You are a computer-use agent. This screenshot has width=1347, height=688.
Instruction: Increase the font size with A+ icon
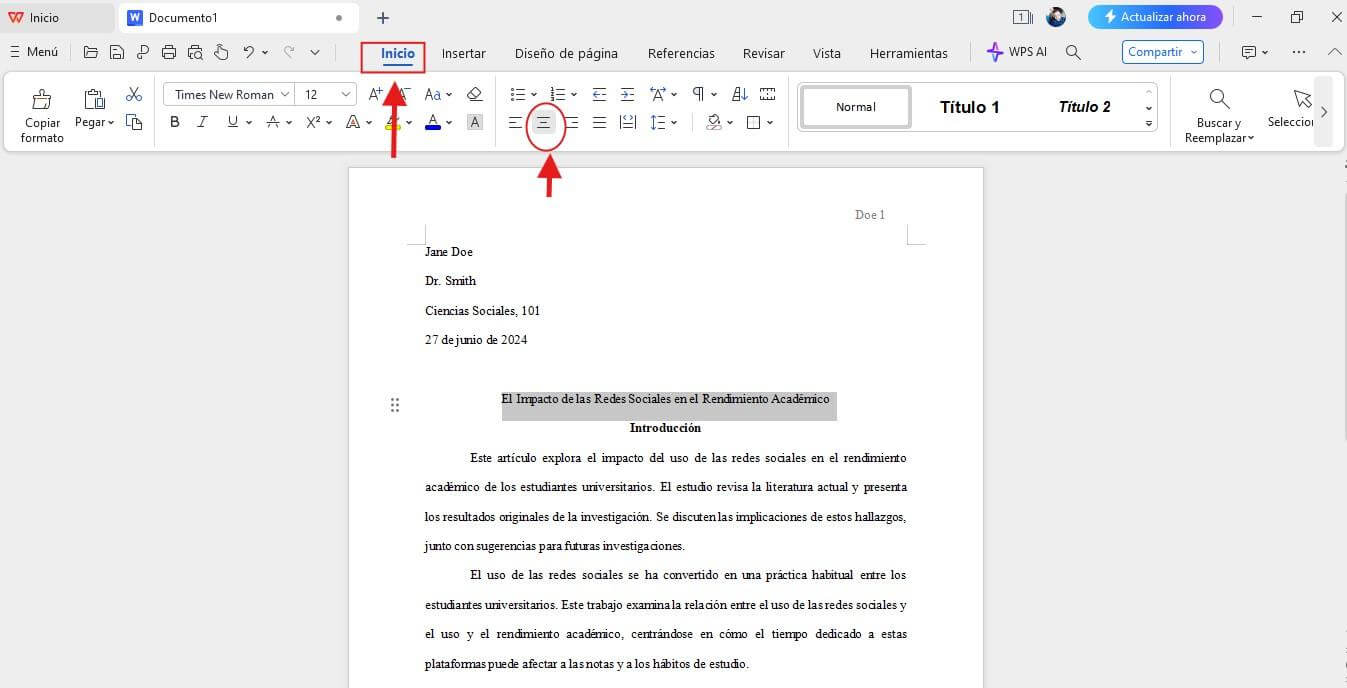coord(376,93)
